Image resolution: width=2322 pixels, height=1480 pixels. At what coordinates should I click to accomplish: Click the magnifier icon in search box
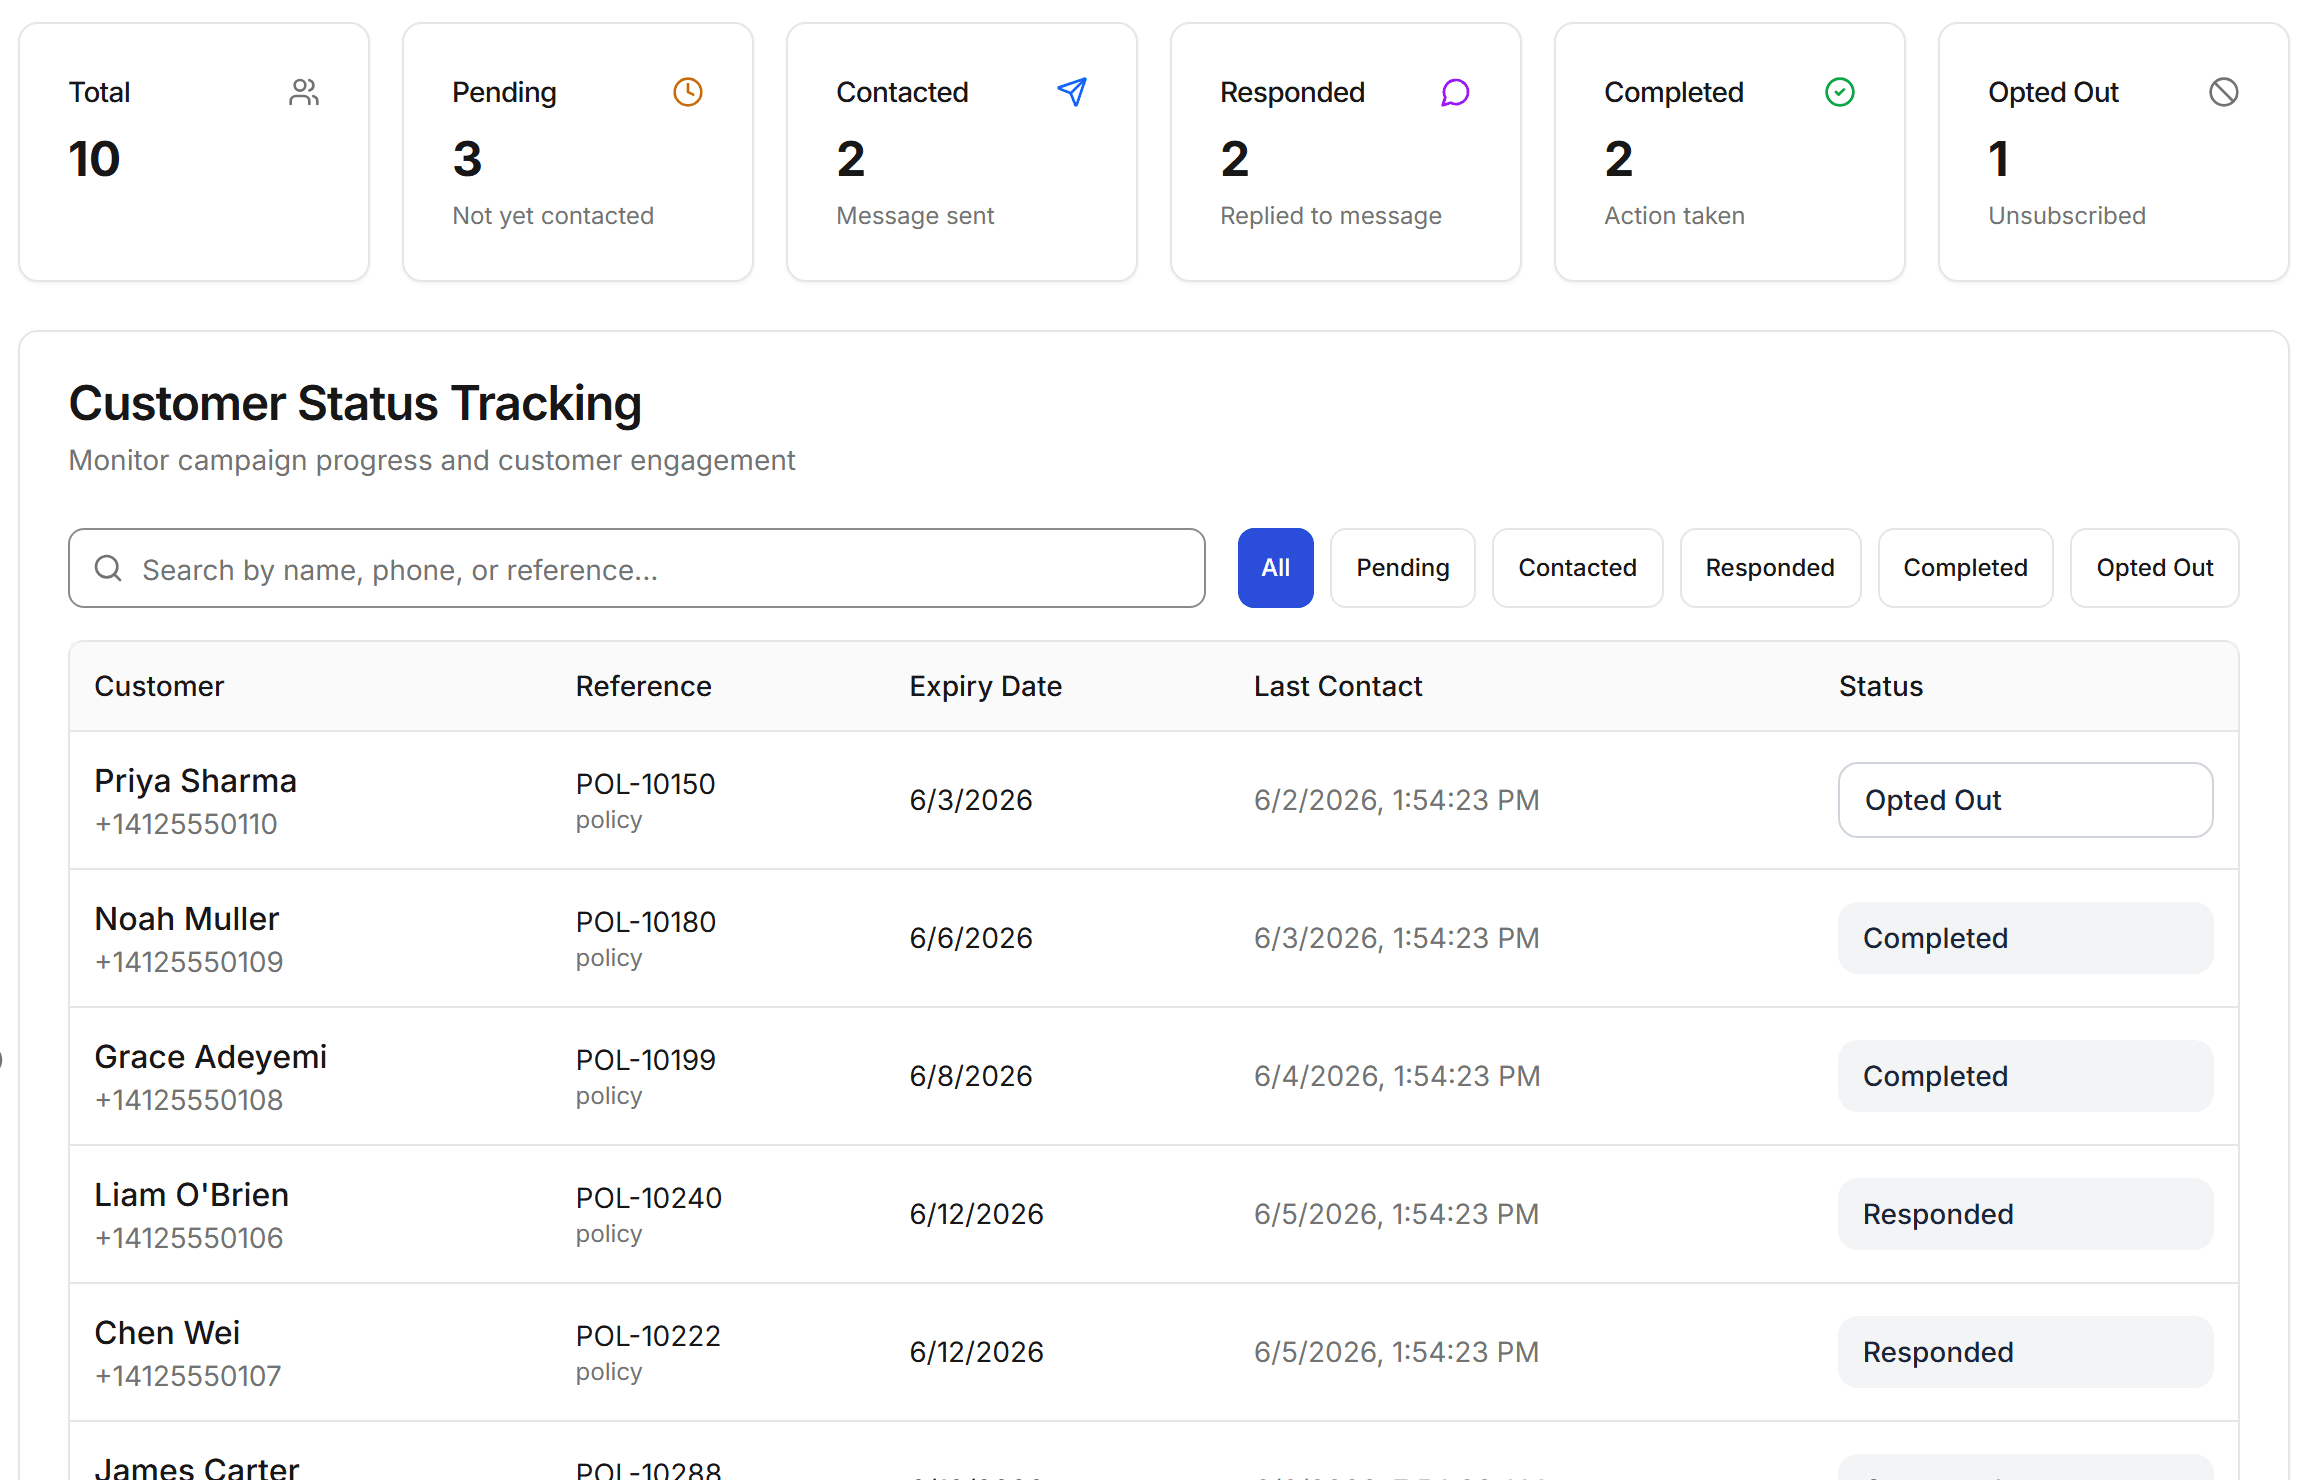108,568
